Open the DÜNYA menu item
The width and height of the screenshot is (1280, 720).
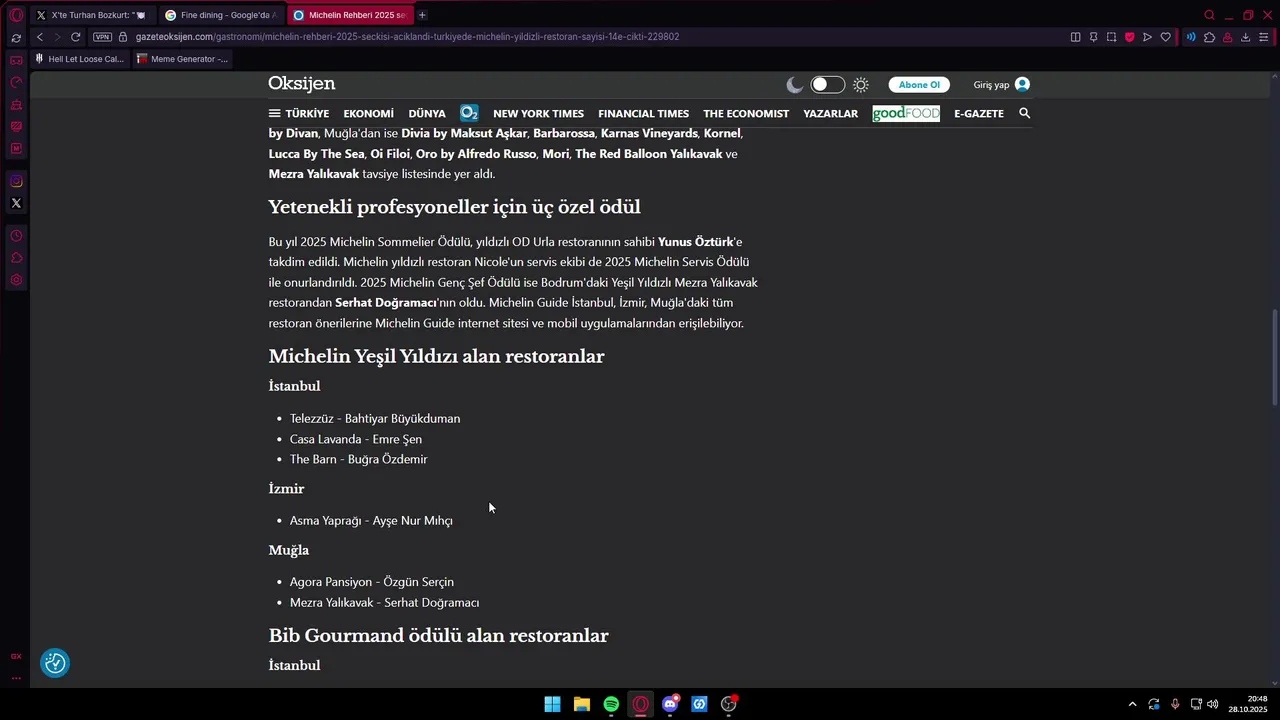coord(427,114)
